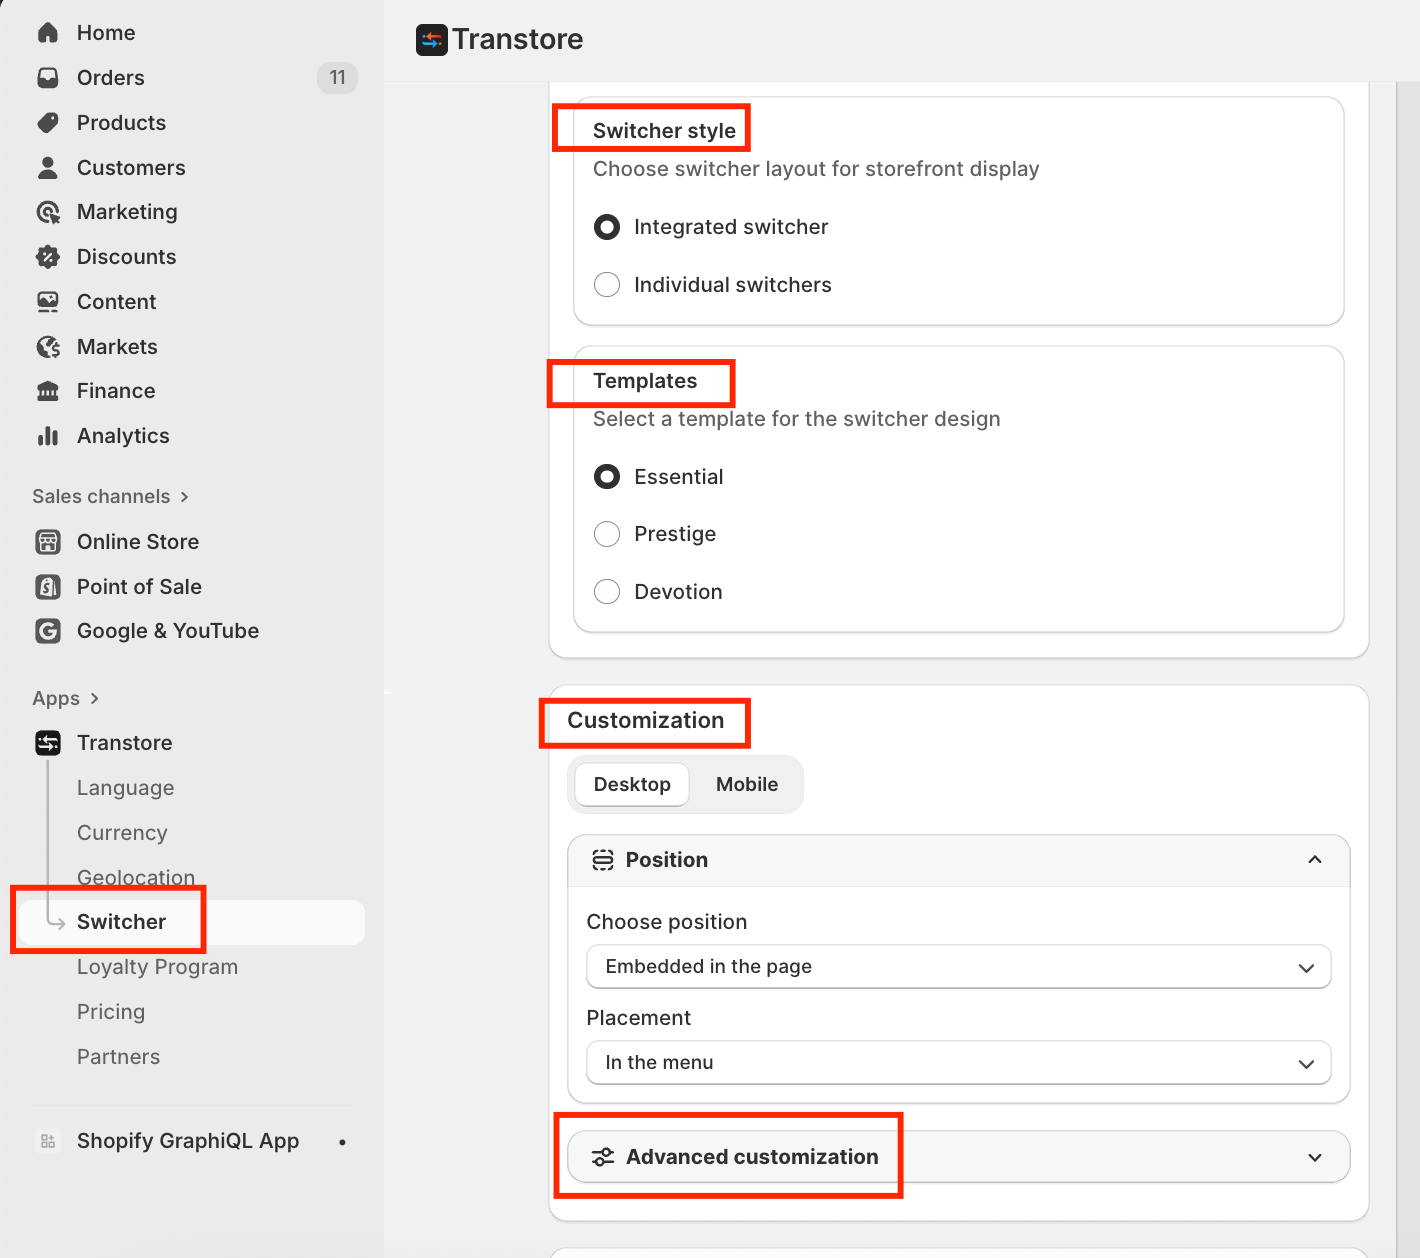Open the Placement dropdown showing In the menu
1420x1258 pixels.
coord(959,1063)
